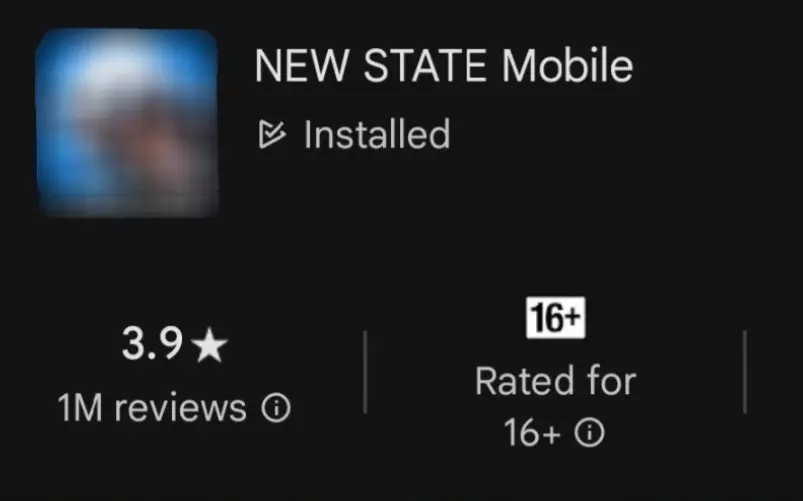Tap the word STATE in the app title
This screenshot has width=803, height=501.
click(425, 66)
